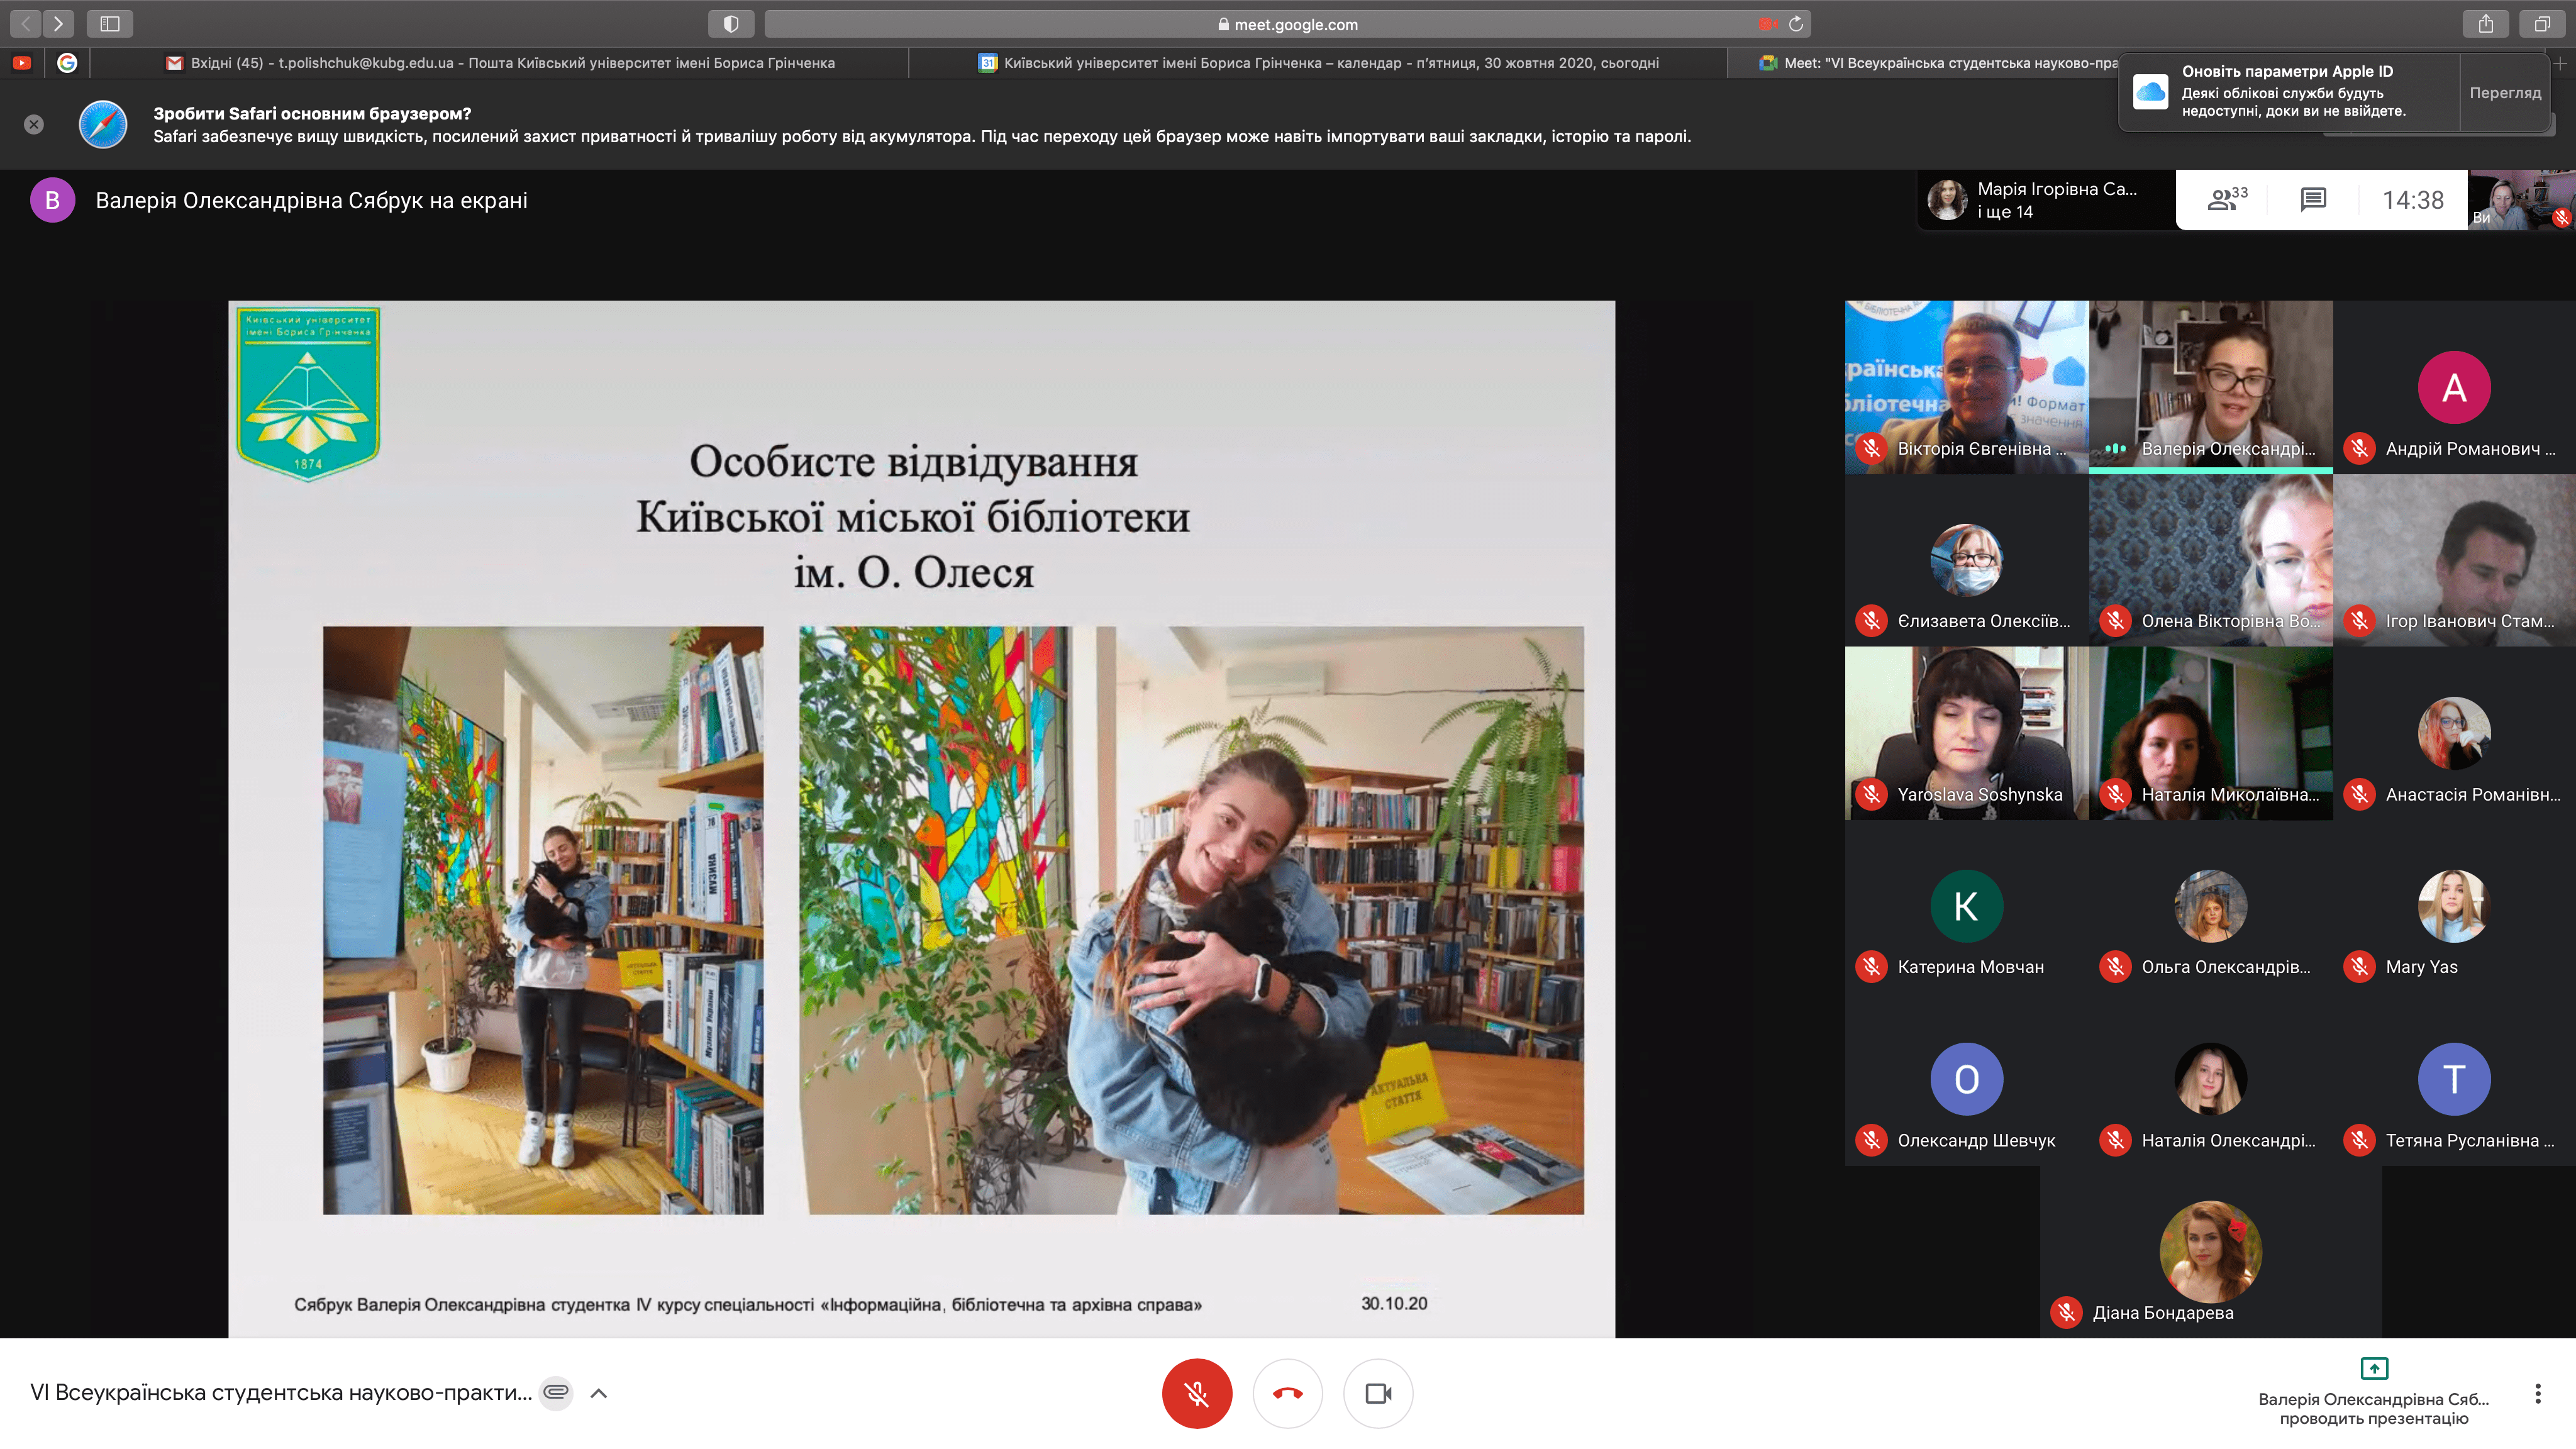Open the meeting chat icon
The height and width of the screenshot is (1449, 2576).
[2313, 200]
